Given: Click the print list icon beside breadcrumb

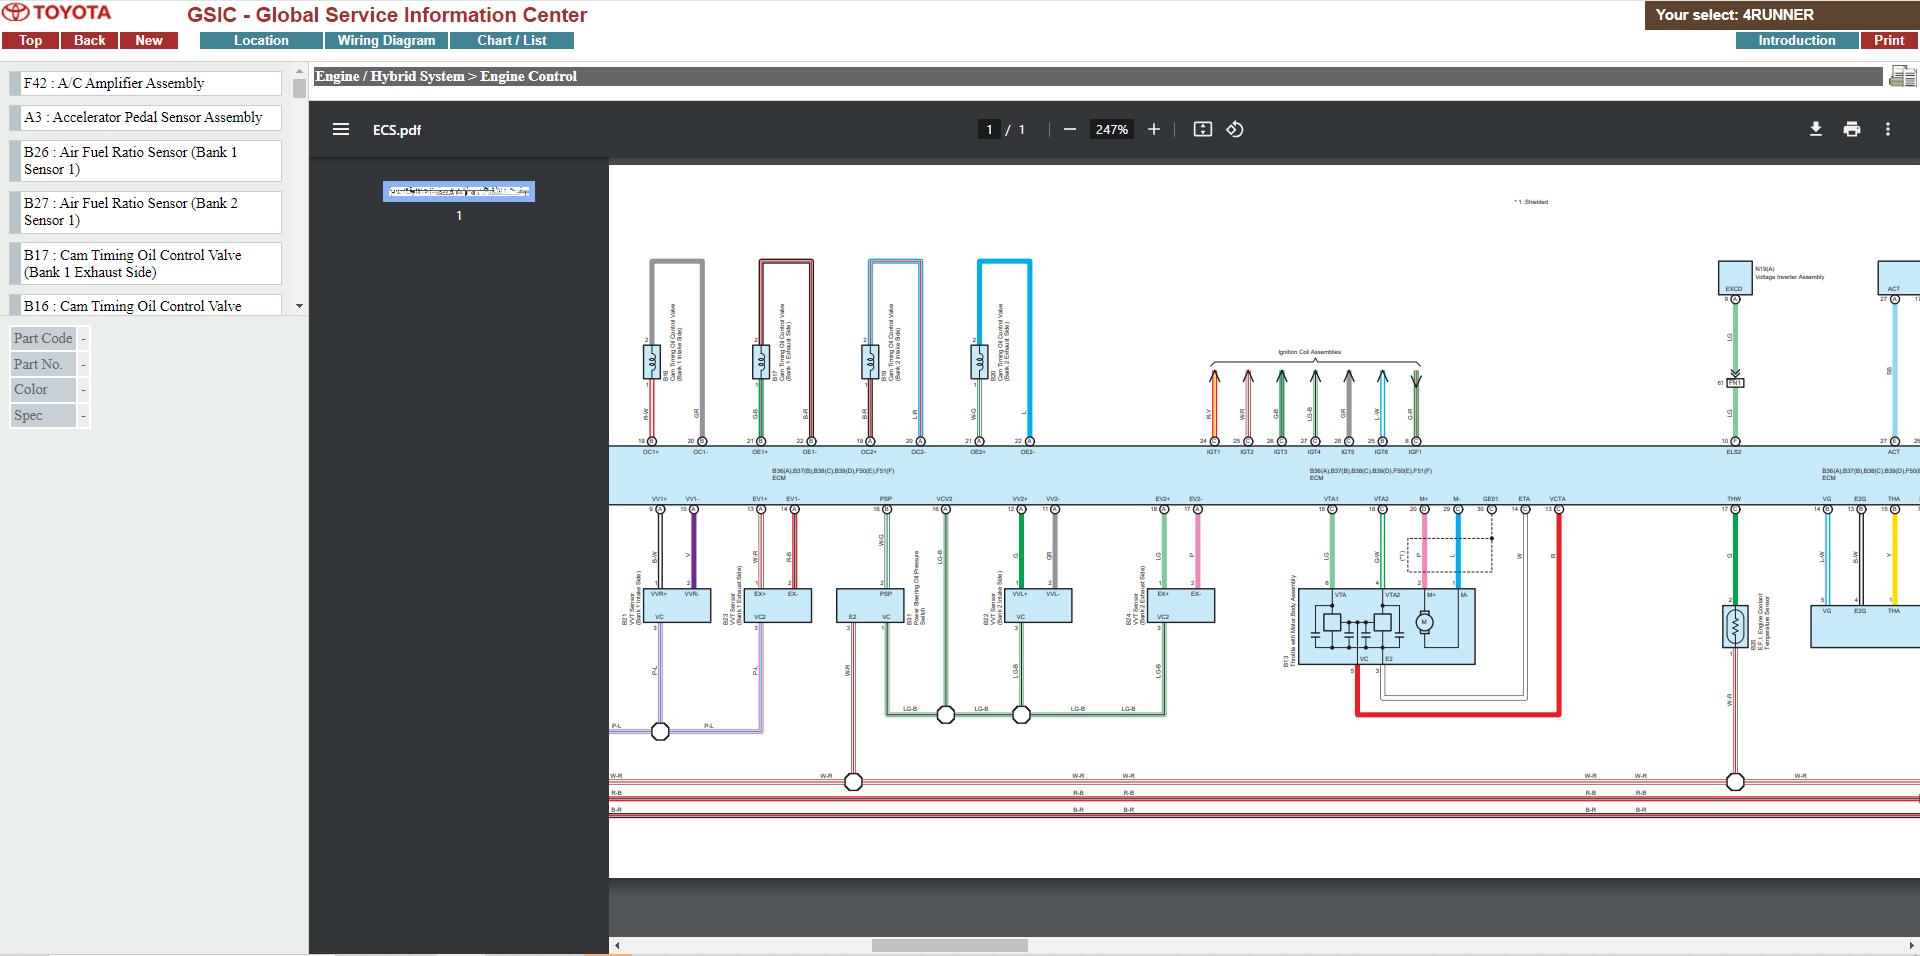Looking at the screenshot, I should point(1902,76).
